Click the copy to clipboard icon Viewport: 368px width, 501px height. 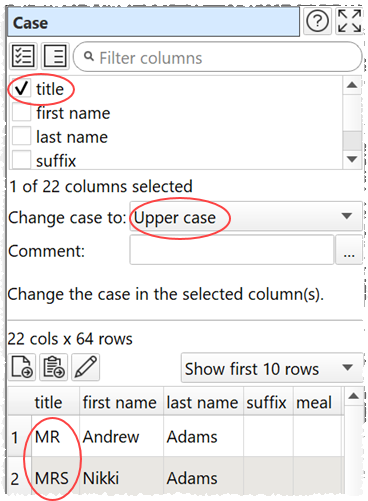(x=53, y=367)
